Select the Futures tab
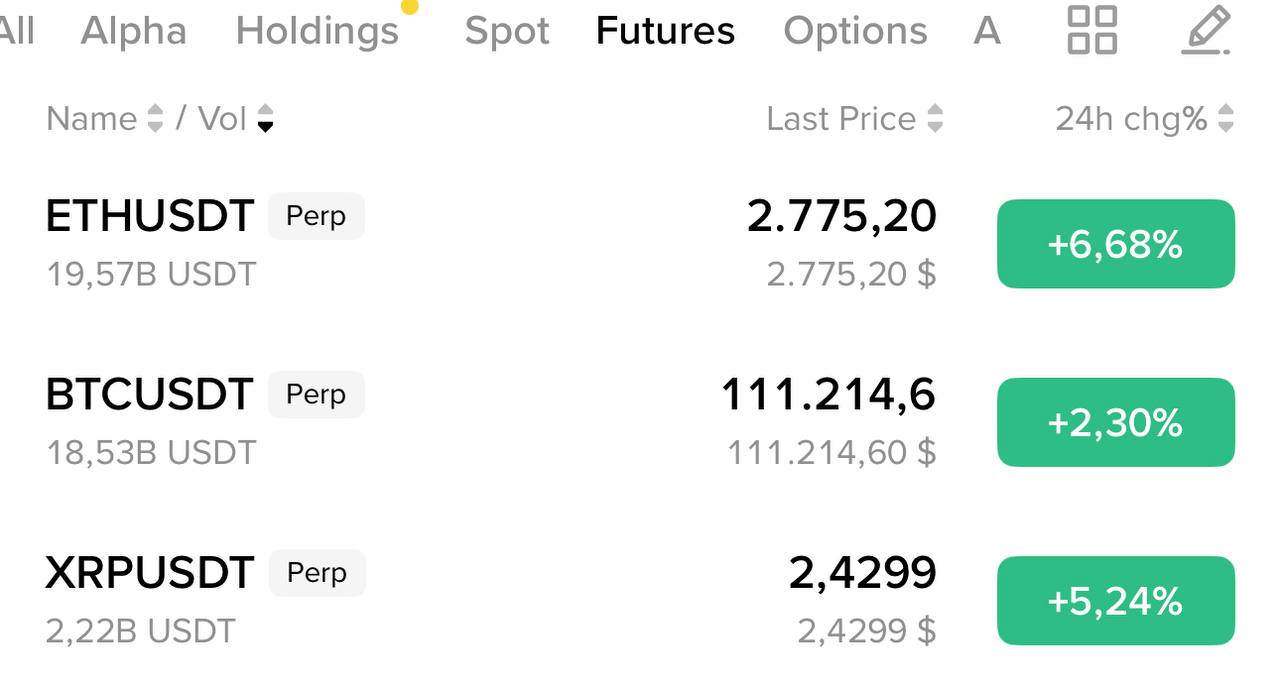Screen dimensions: 1280x686 point(665,31)
